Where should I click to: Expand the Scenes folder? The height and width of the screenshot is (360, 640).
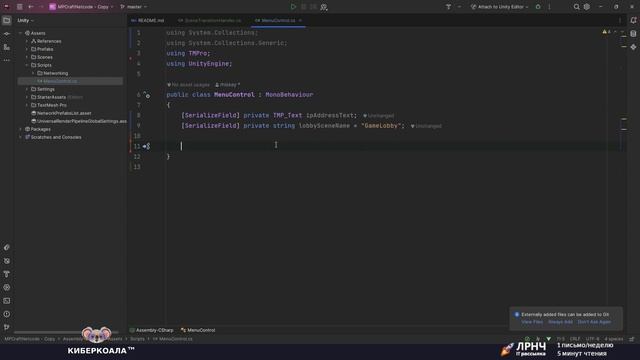coord(27,57)
